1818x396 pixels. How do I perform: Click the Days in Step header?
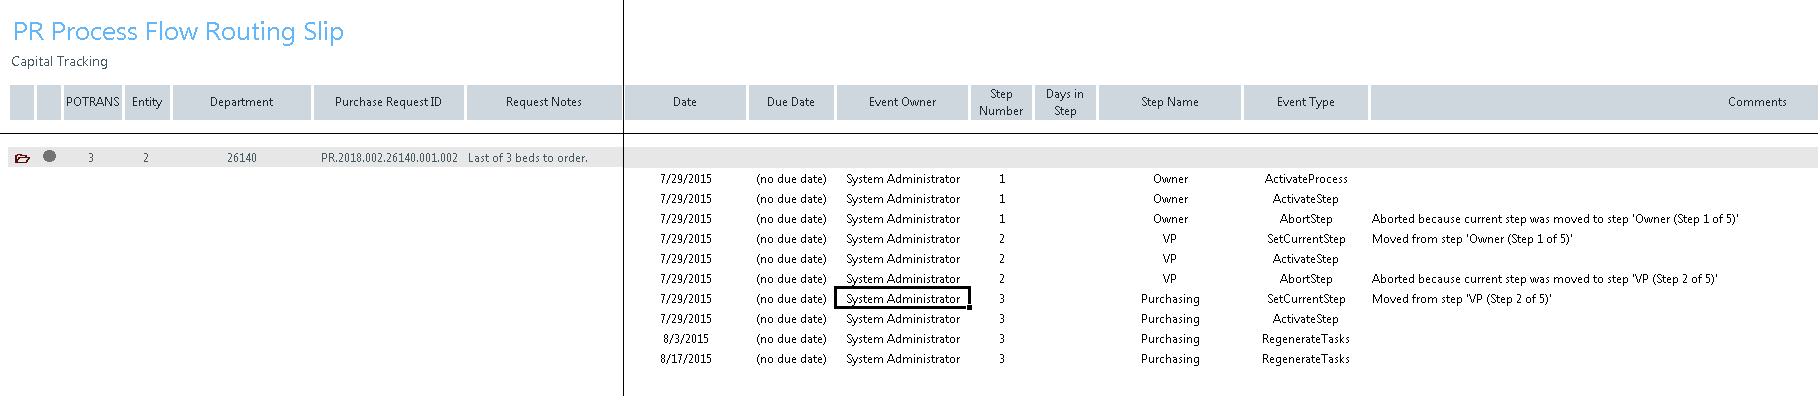[1065, 102]
